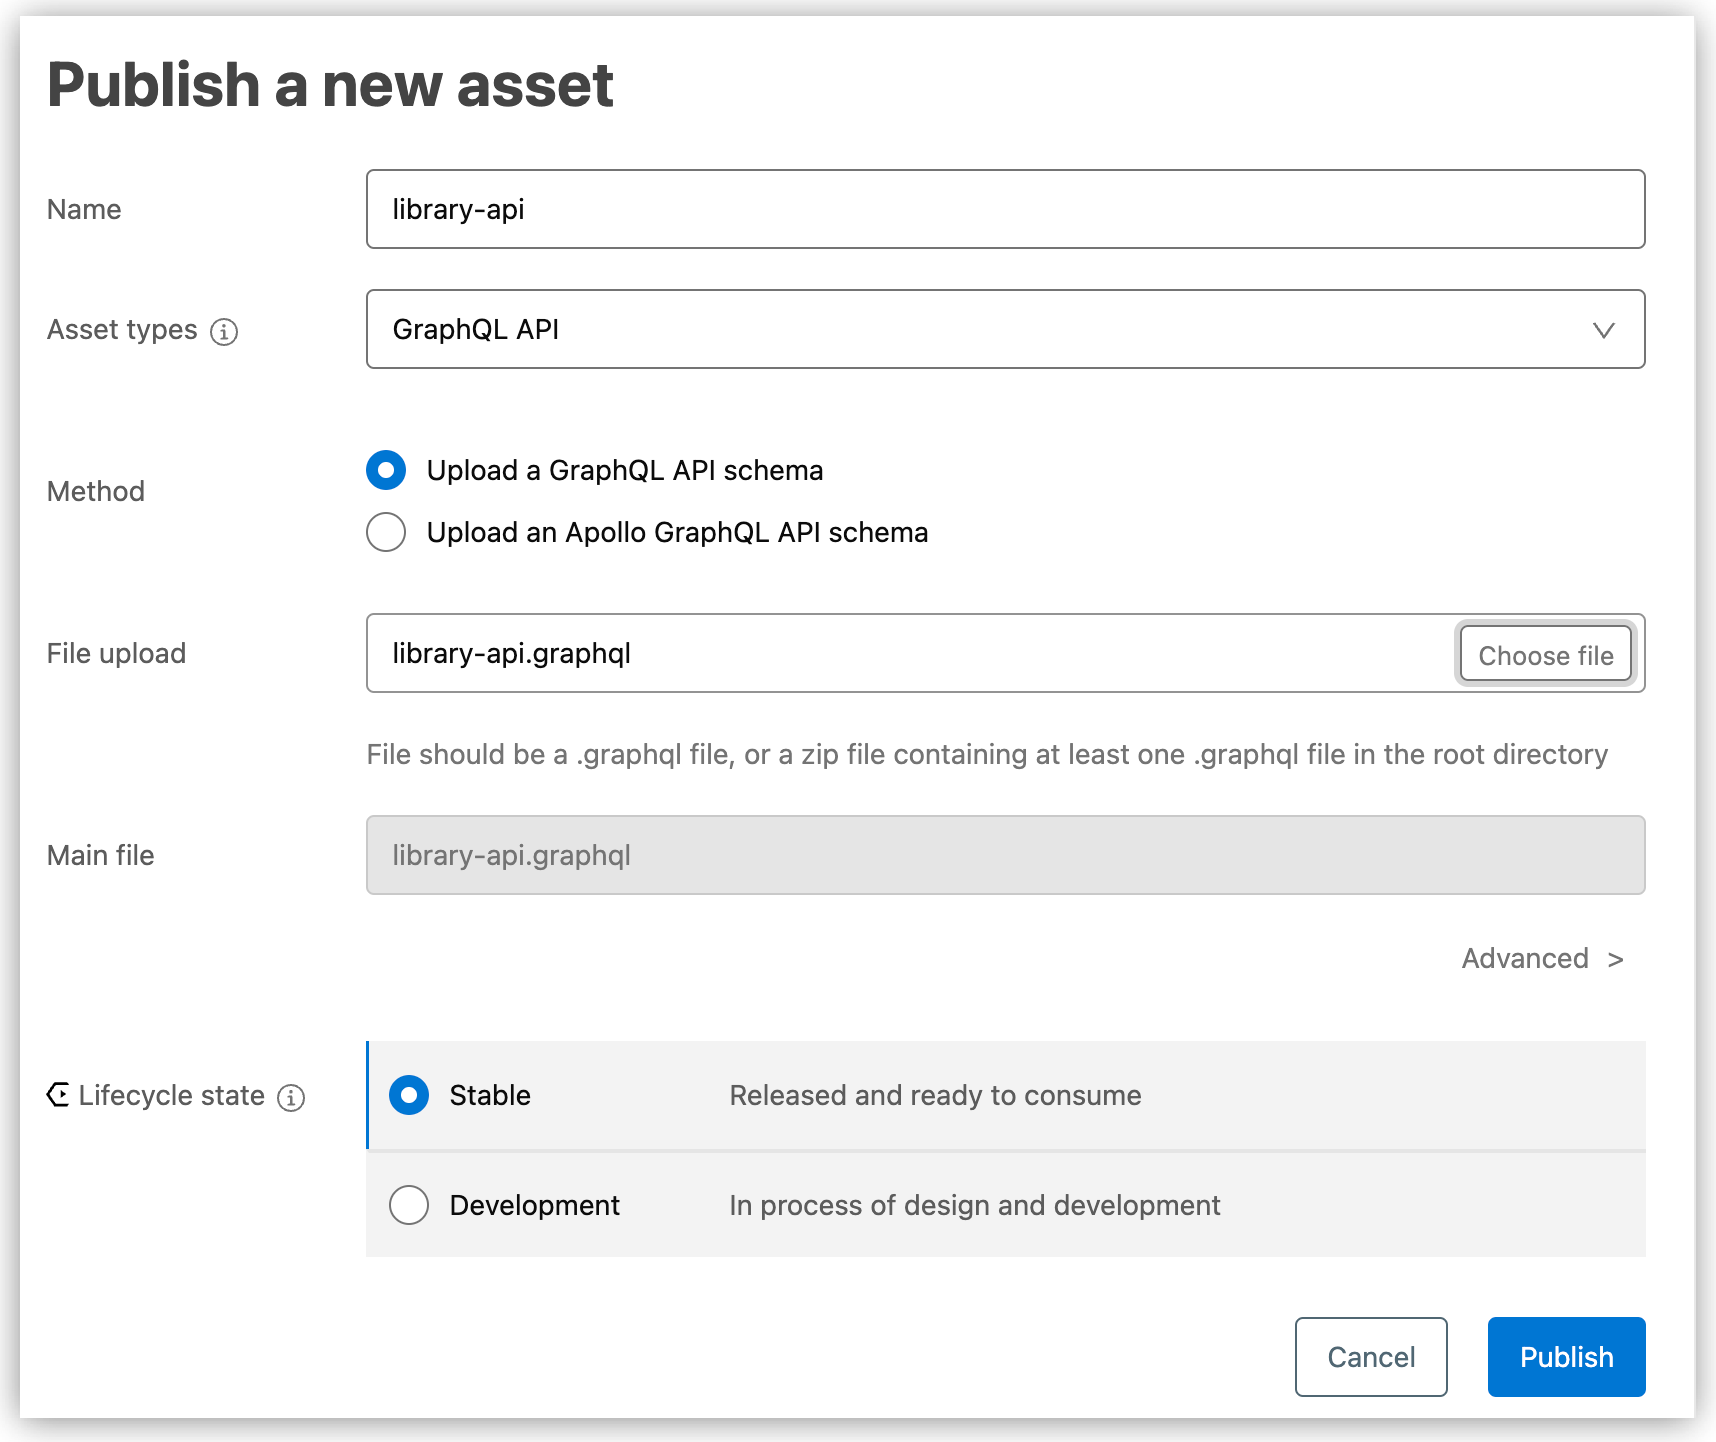This screenshot has height=1442, width=1716.
Task: Select the Upload a GraphQL API schema method
Action: pyautogui.click(x=386, y=470)
